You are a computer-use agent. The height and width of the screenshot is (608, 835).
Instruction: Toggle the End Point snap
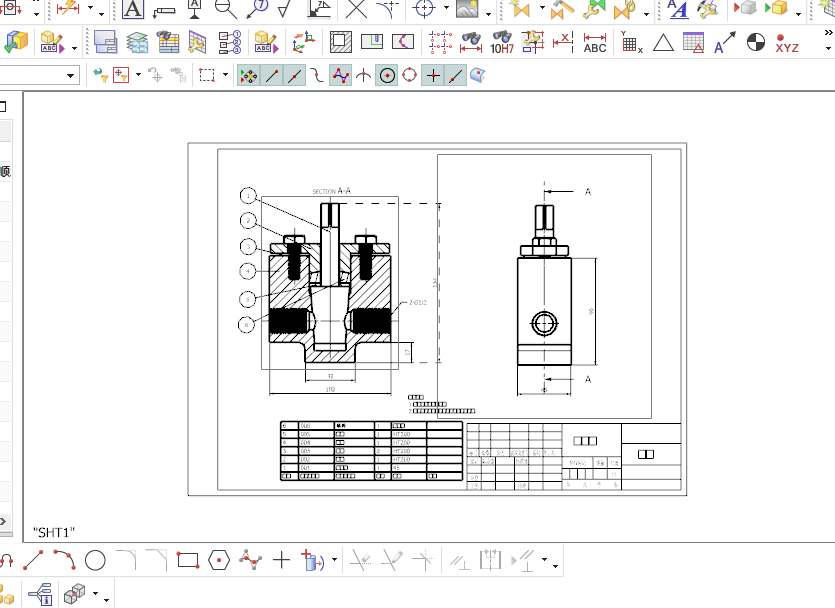(272, 76)
